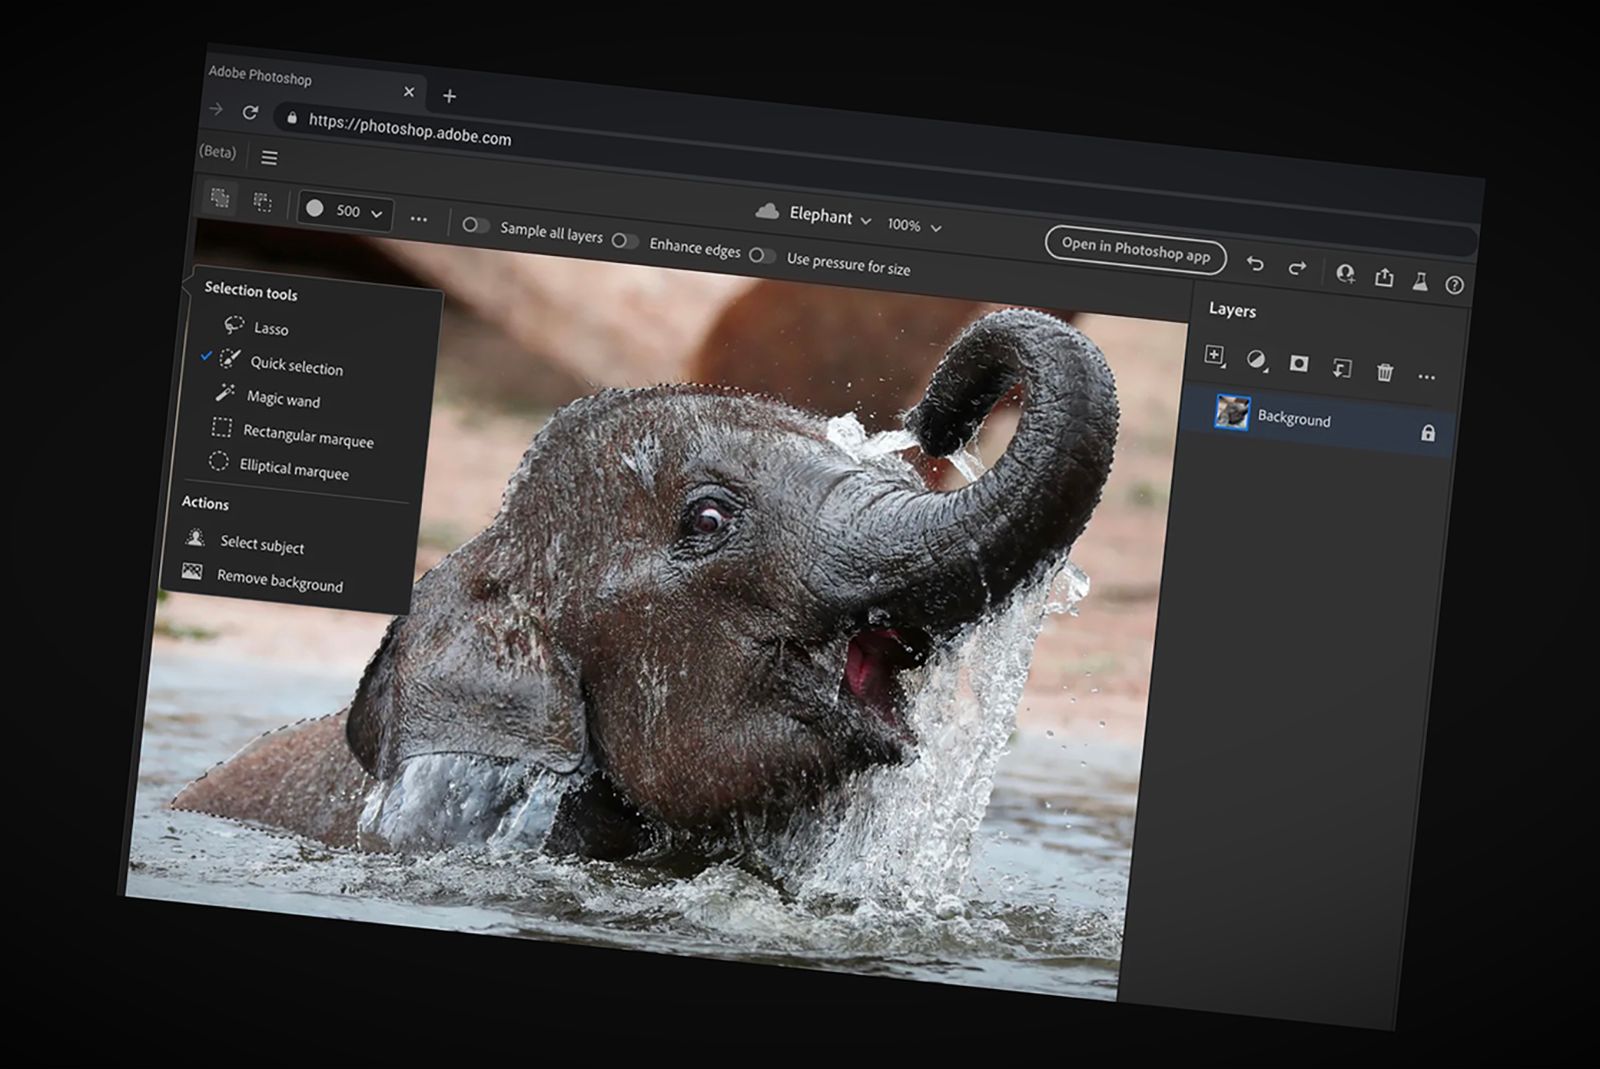Click the delete layer trash icon
1600x1069 pixels.
[1385, 372]
